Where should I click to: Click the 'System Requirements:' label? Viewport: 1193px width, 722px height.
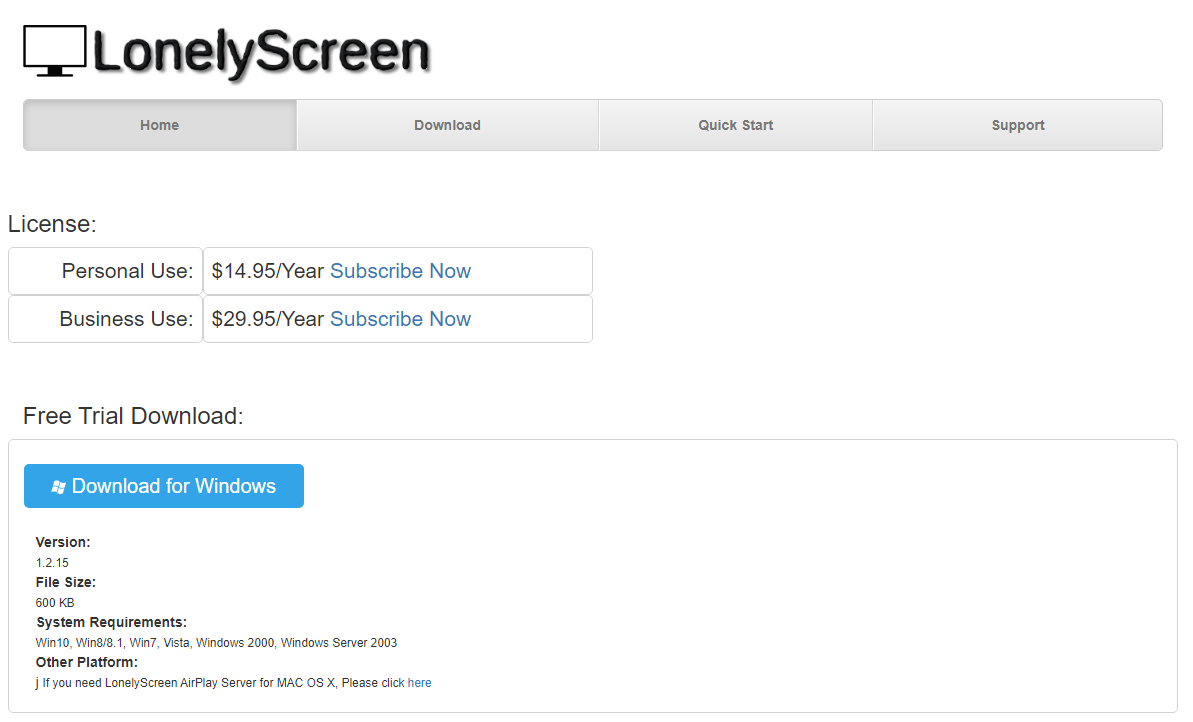point(111,622)
